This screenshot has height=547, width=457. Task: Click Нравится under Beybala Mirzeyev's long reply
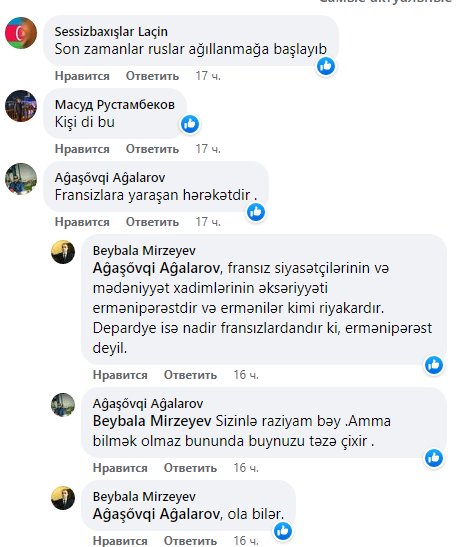click(x=120, y=375)
